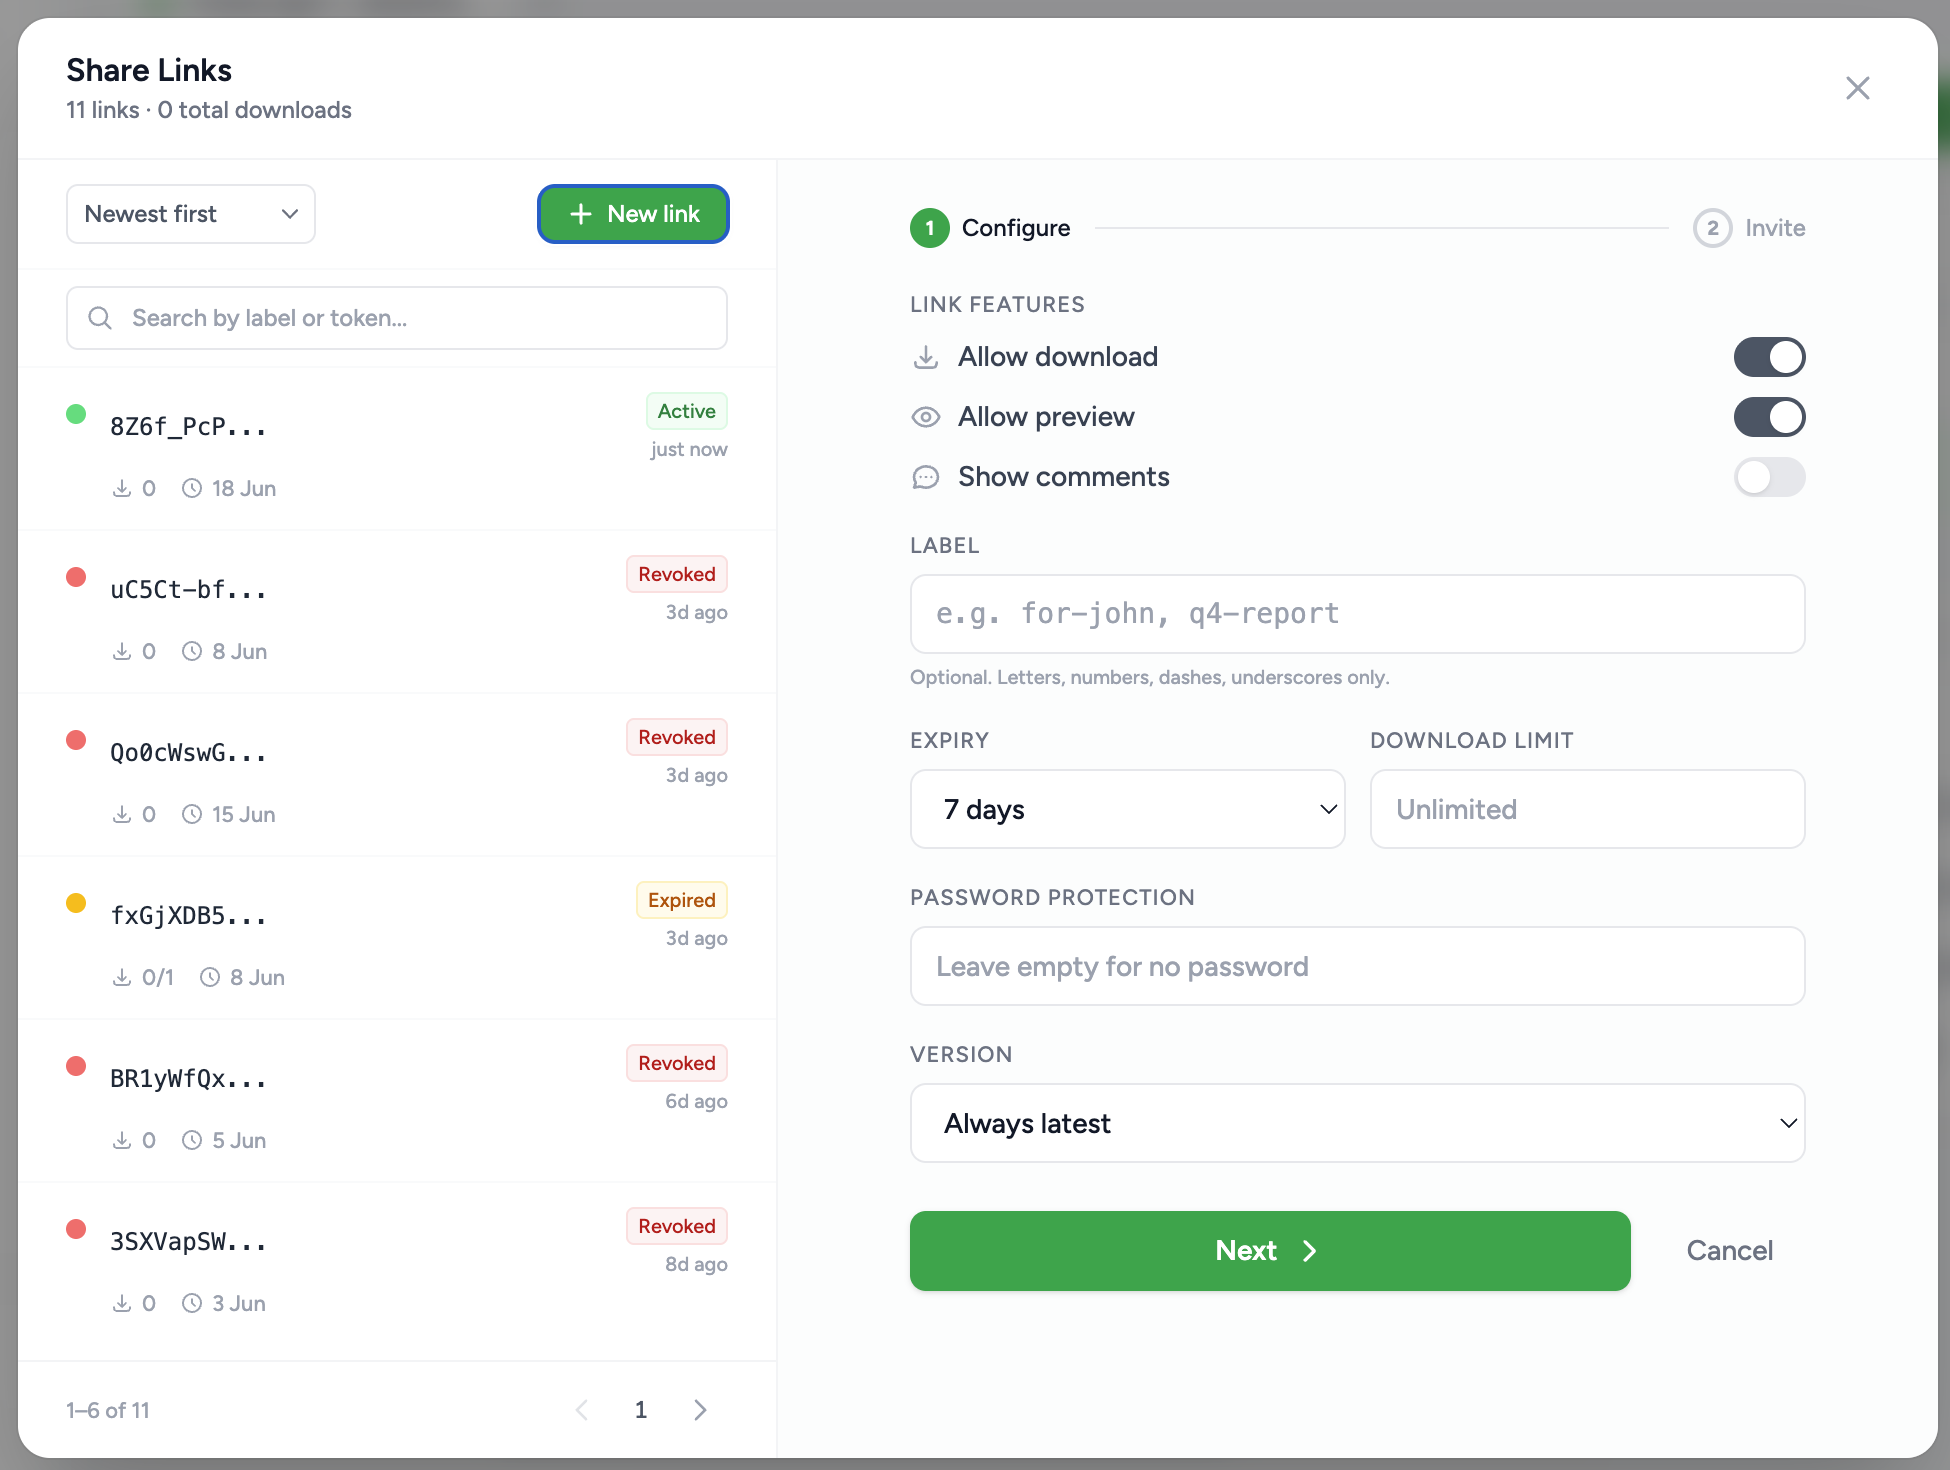Click yellow status dot of fxGjXDB5...
This screenshot has width=1950, height=1470.
click(x=76, y=903)
